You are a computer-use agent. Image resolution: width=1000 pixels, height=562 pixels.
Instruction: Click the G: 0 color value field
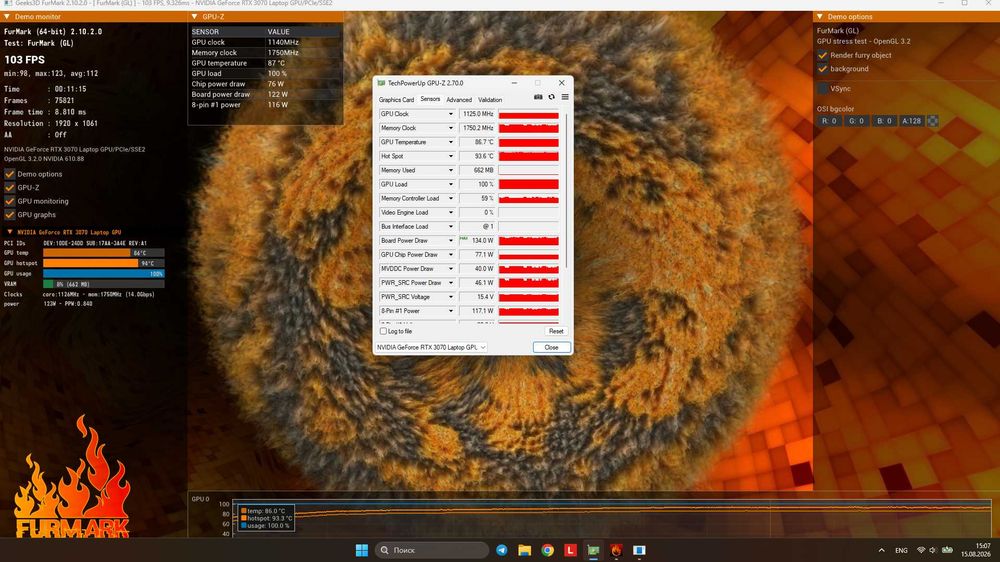(x=857, y=121)
